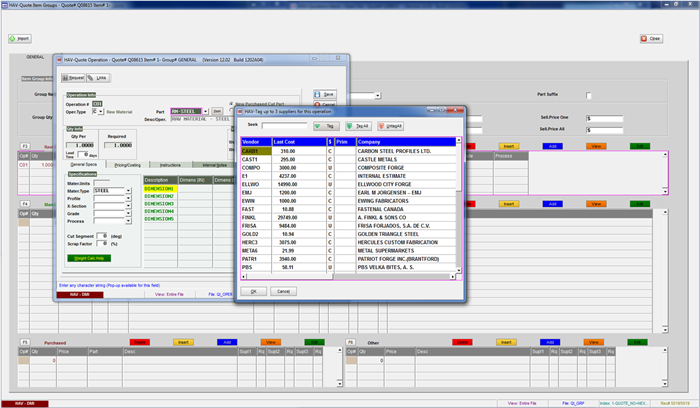Click red Delete button in Other section
700x408 pixels.
[x=462, y=342]
